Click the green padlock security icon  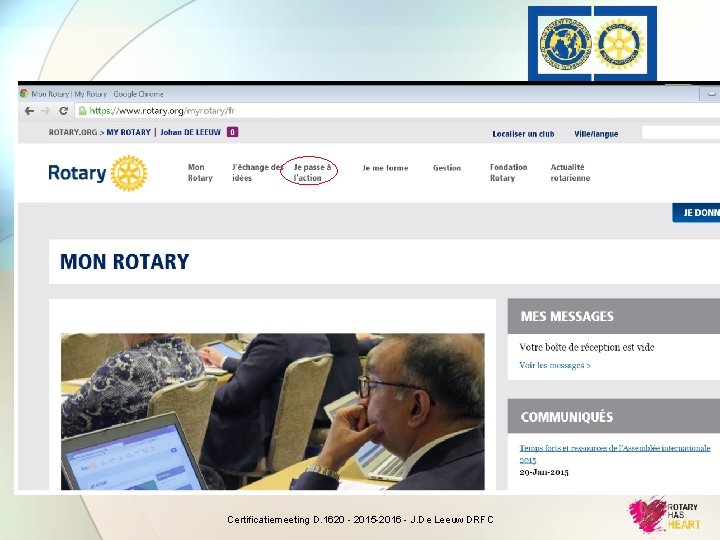point(82,111)
